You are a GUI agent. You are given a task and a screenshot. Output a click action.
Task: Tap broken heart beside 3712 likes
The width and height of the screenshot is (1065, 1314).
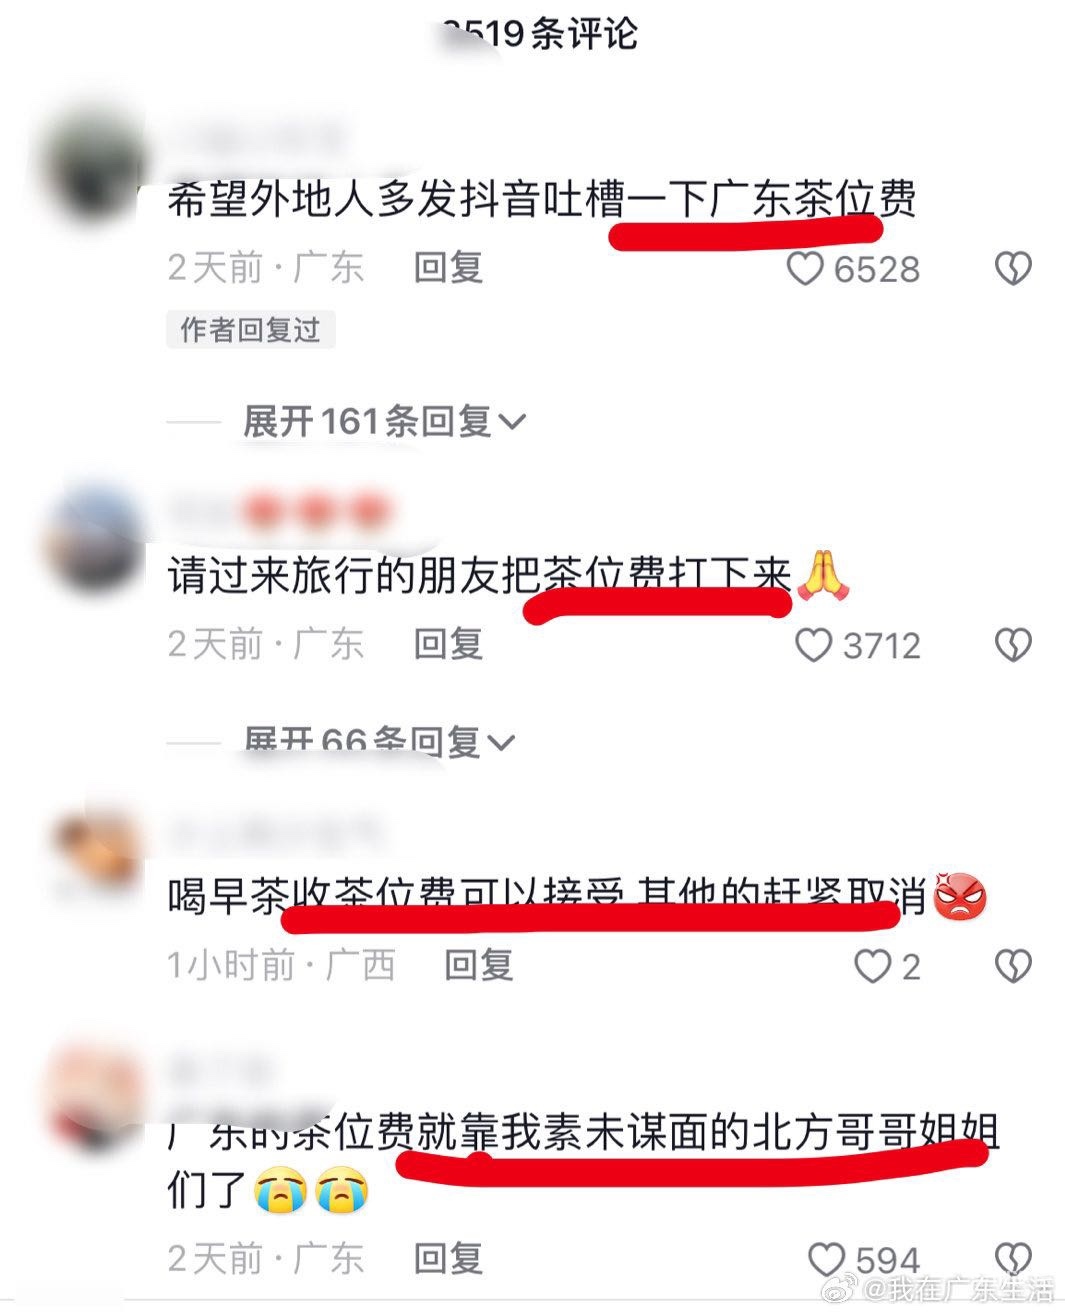pyautogui.click(x=1013, y=645)
